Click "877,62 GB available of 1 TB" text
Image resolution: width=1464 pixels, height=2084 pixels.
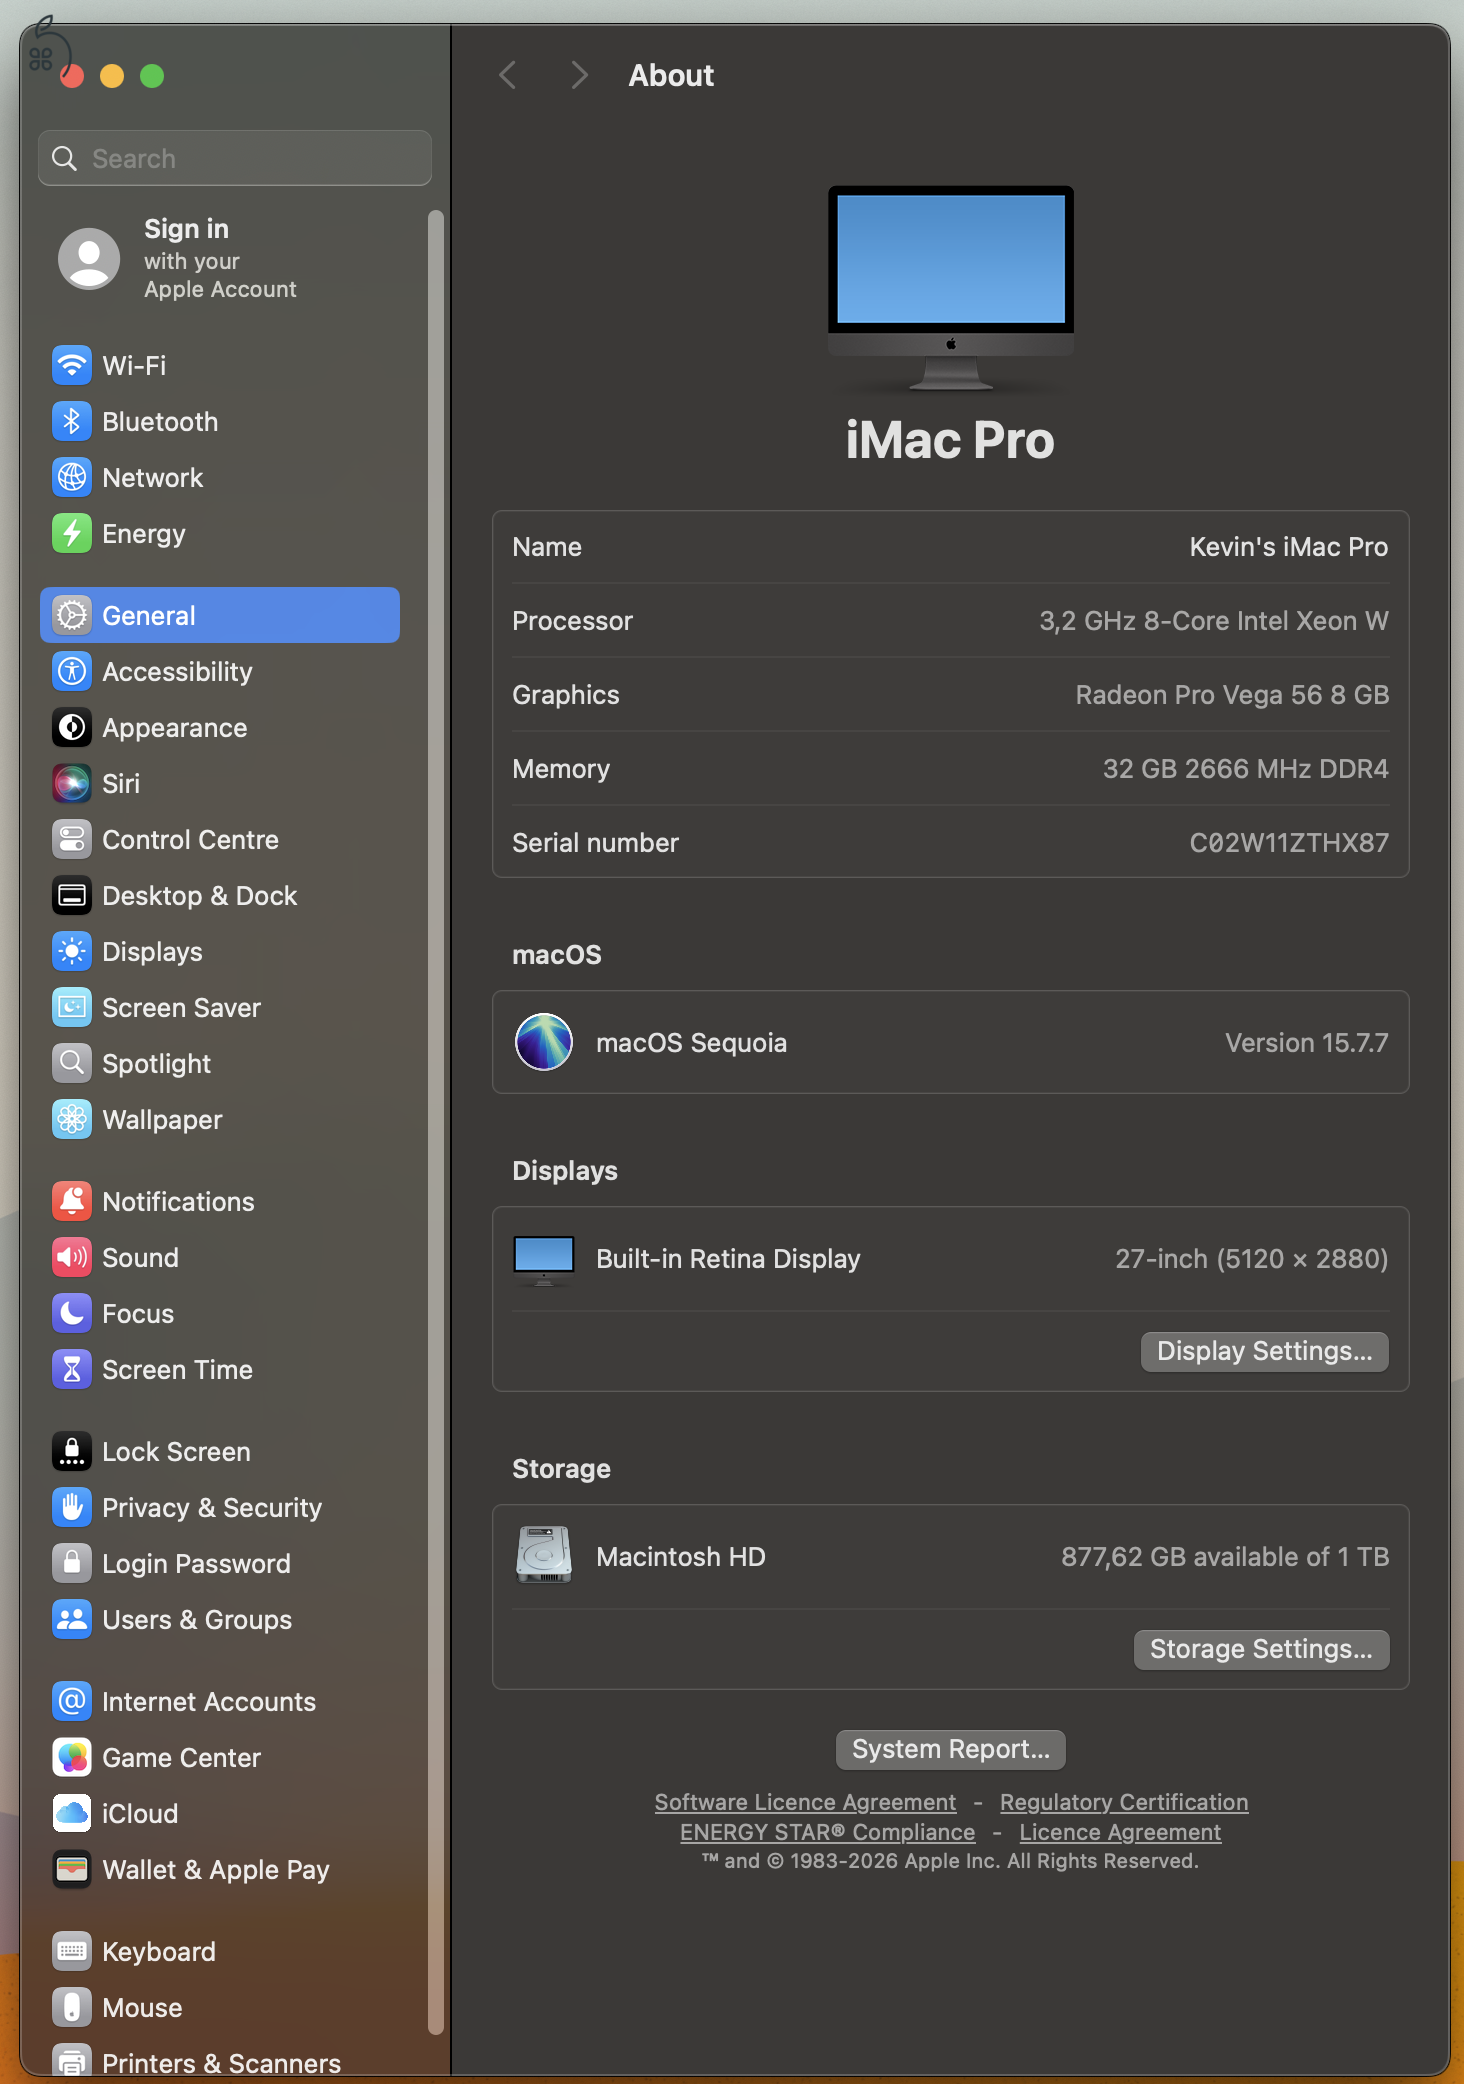1225,1557
